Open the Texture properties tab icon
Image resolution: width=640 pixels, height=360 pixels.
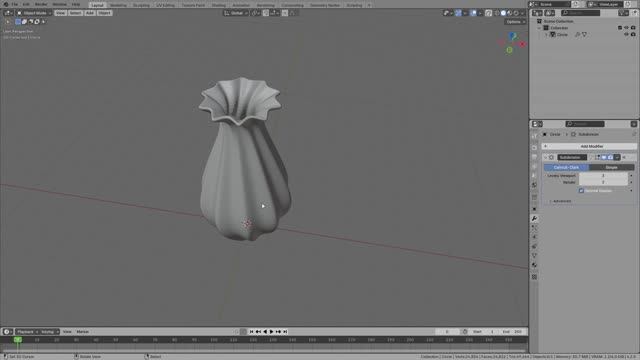click(534, 277)
